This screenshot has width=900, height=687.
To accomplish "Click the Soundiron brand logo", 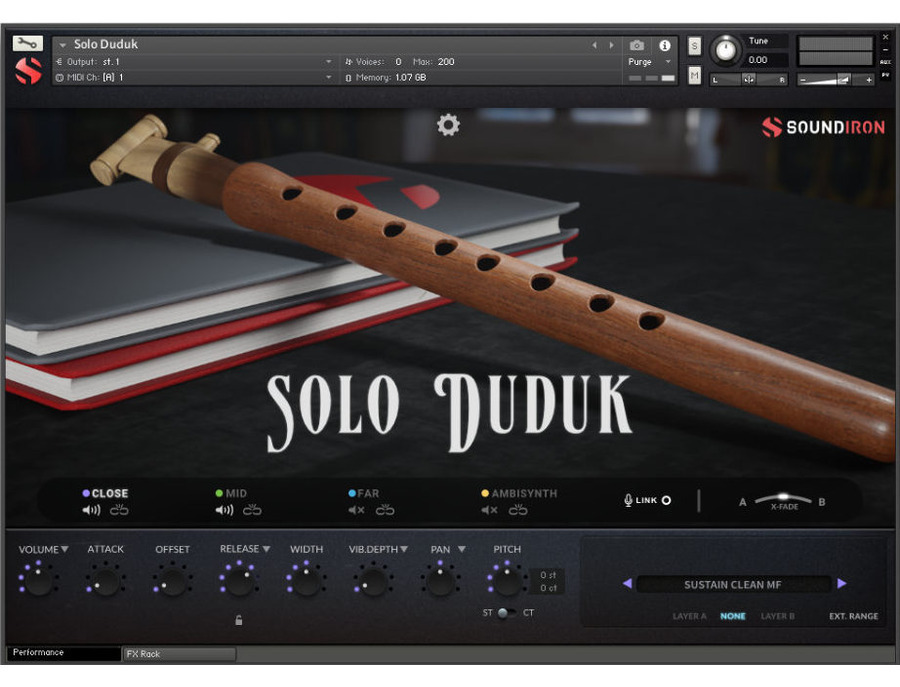I will 824,127.
